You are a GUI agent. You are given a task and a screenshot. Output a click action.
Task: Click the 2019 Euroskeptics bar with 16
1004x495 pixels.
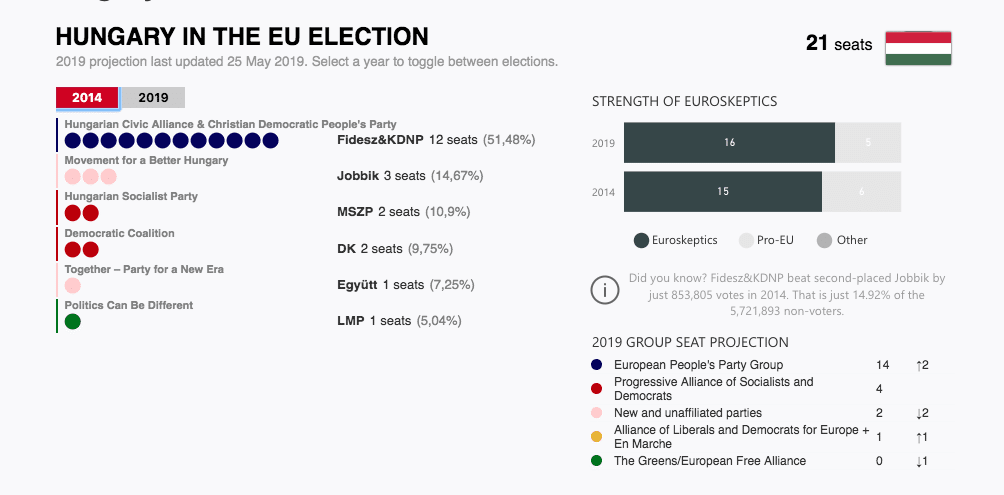(729, 143)
